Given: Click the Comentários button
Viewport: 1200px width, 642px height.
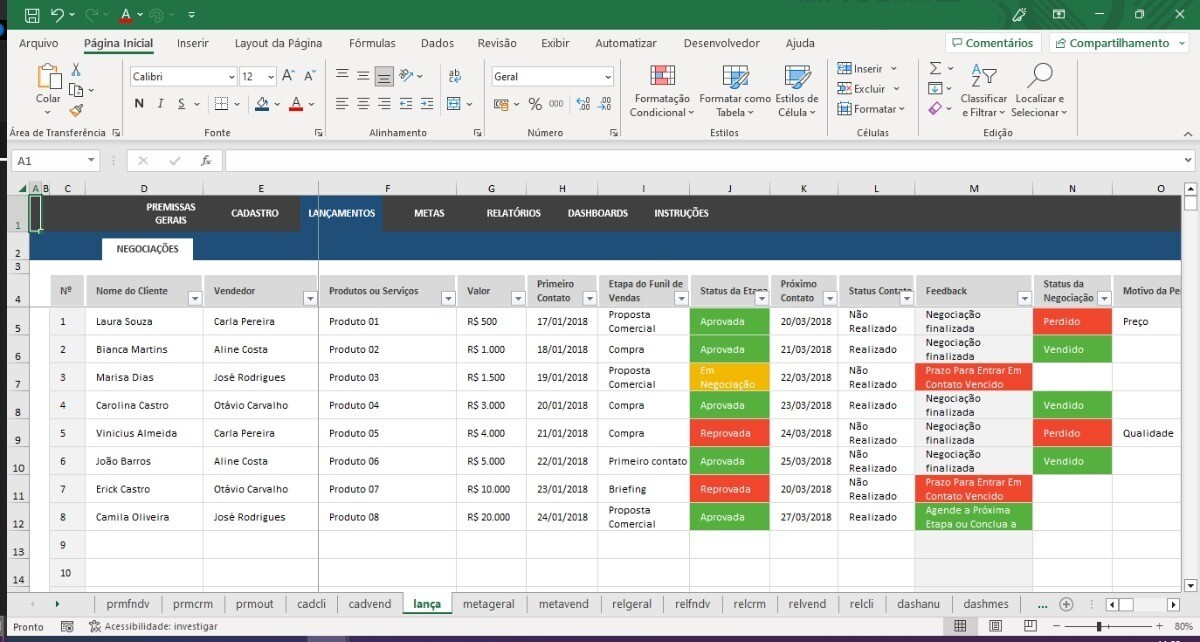Looking at the screenshot, I should pos(992,43).
